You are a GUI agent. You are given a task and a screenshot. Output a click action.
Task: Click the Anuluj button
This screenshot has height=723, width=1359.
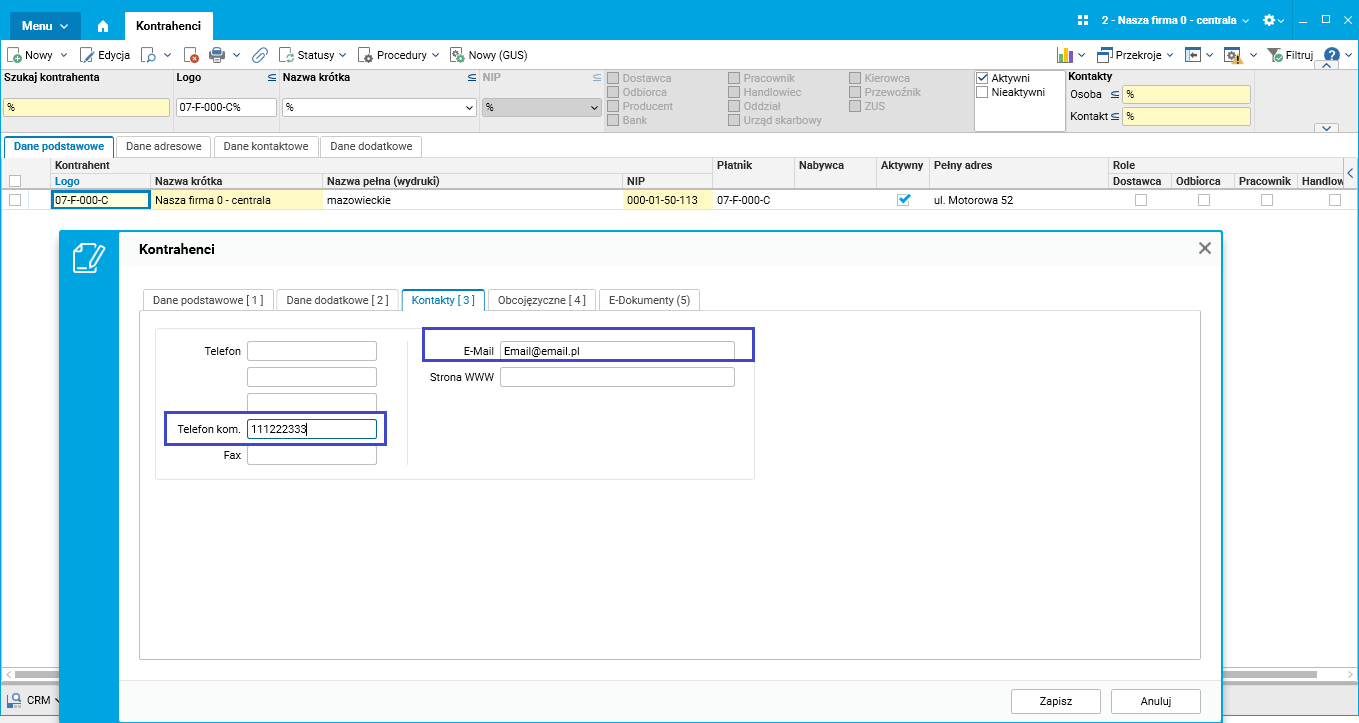point(1156,701)
